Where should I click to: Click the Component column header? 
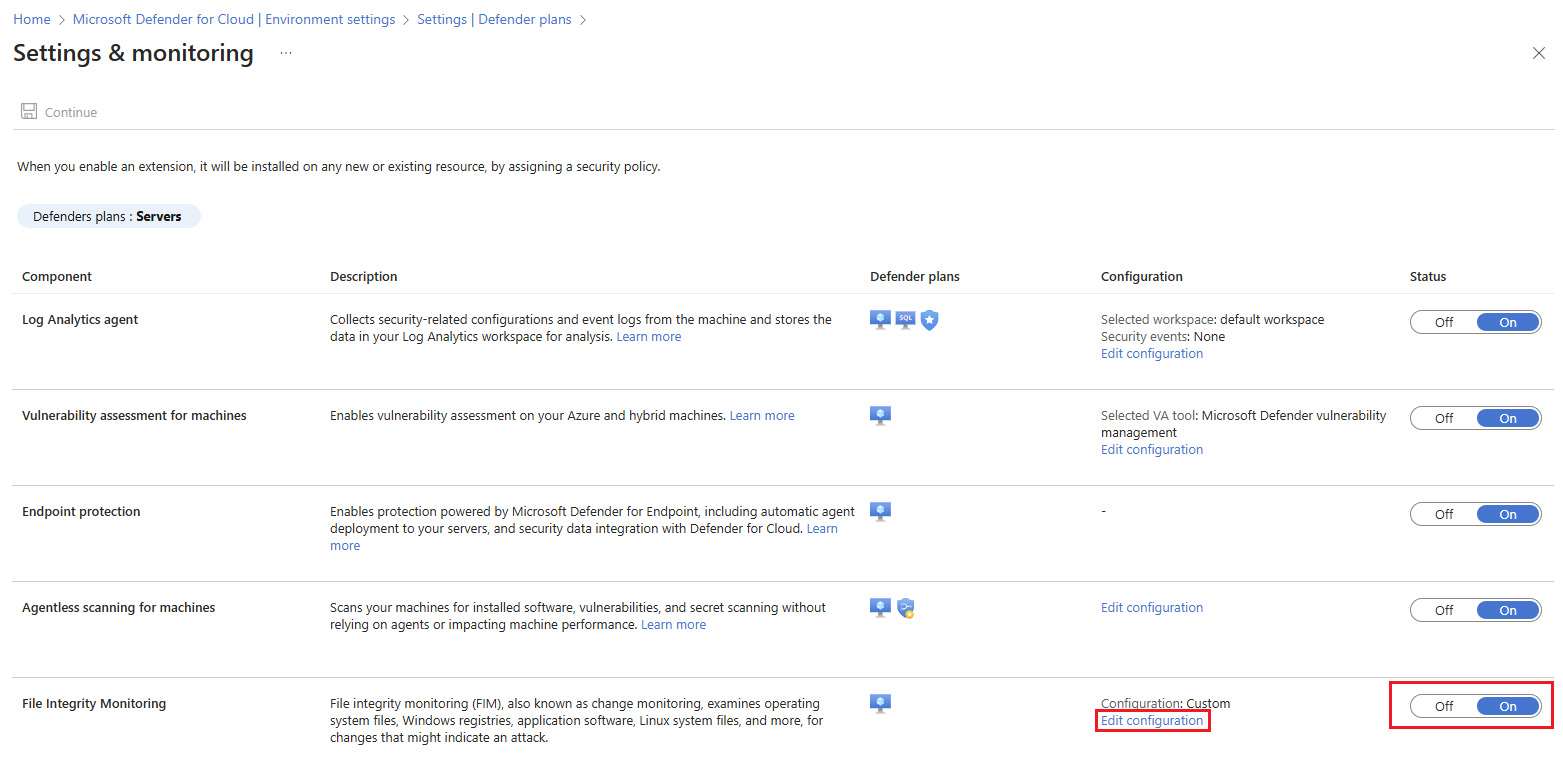coord(57,276)
